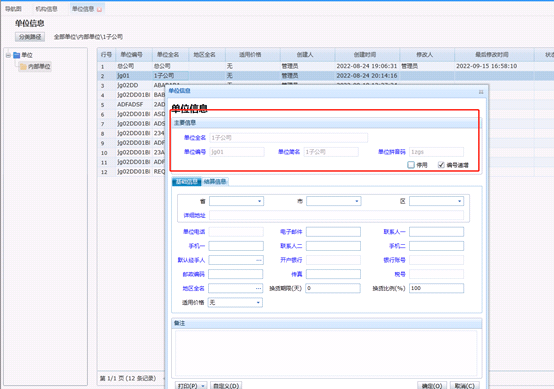Click the 单位编号 input showing Jg01

click(x=237, y=152)
